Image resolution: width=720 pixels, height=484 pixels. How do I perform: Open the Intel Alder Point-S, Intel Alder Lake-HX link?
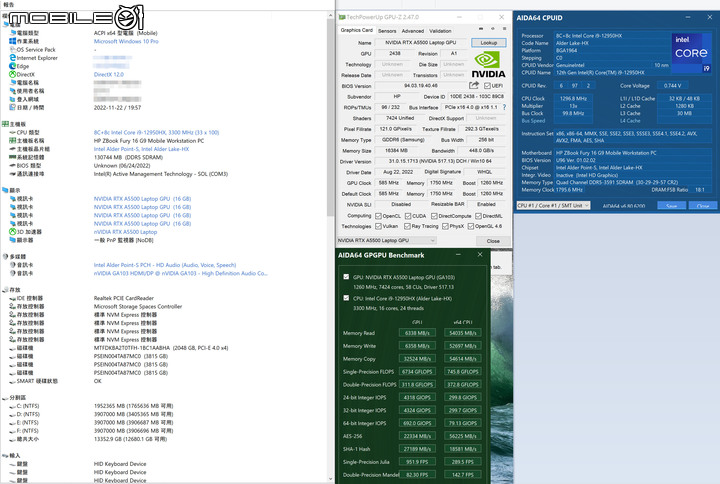tap(141, 149)
